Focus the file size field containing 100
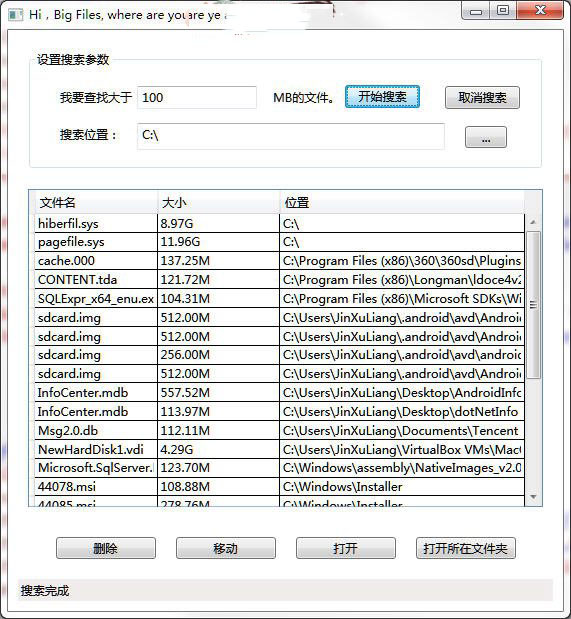 [197, 98]
